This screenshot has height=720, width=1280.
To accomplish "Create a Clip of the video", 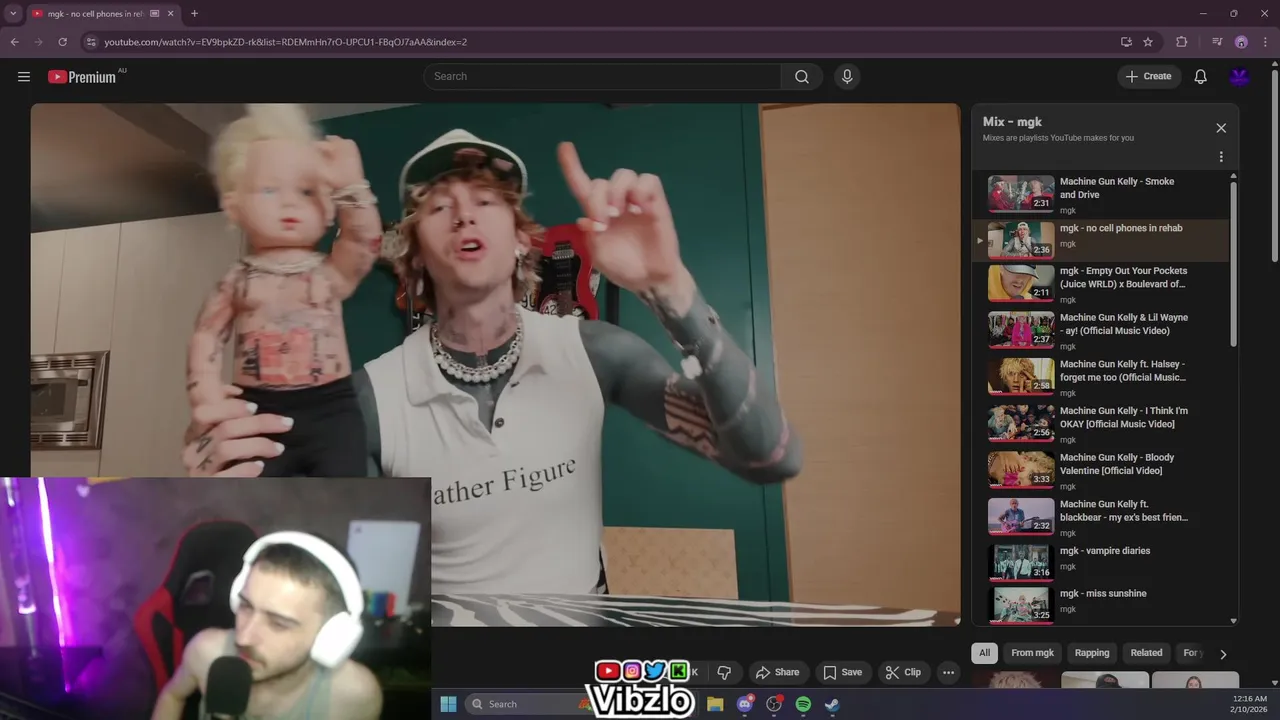I will 903,672.
